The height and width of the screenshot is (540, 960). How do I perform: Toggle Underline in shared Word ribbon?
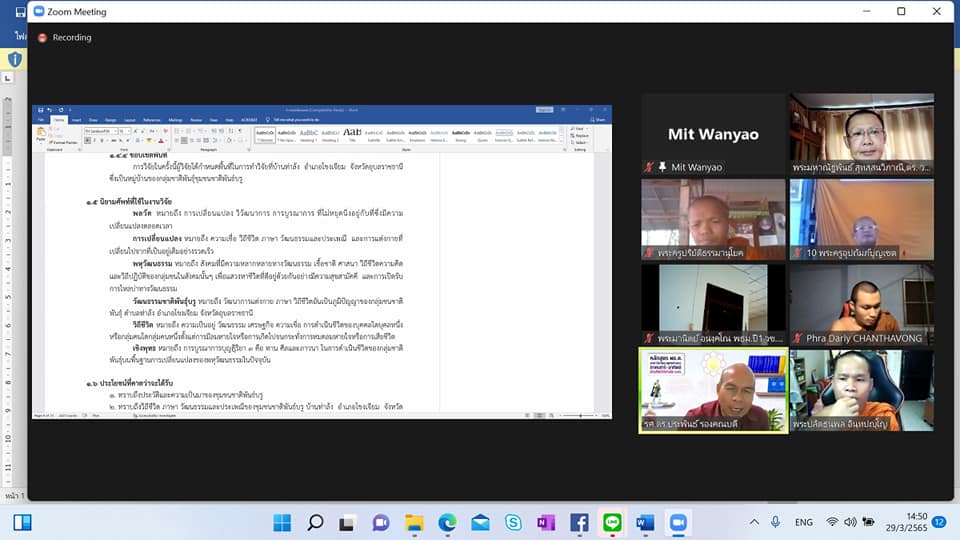tap(102, 141)
